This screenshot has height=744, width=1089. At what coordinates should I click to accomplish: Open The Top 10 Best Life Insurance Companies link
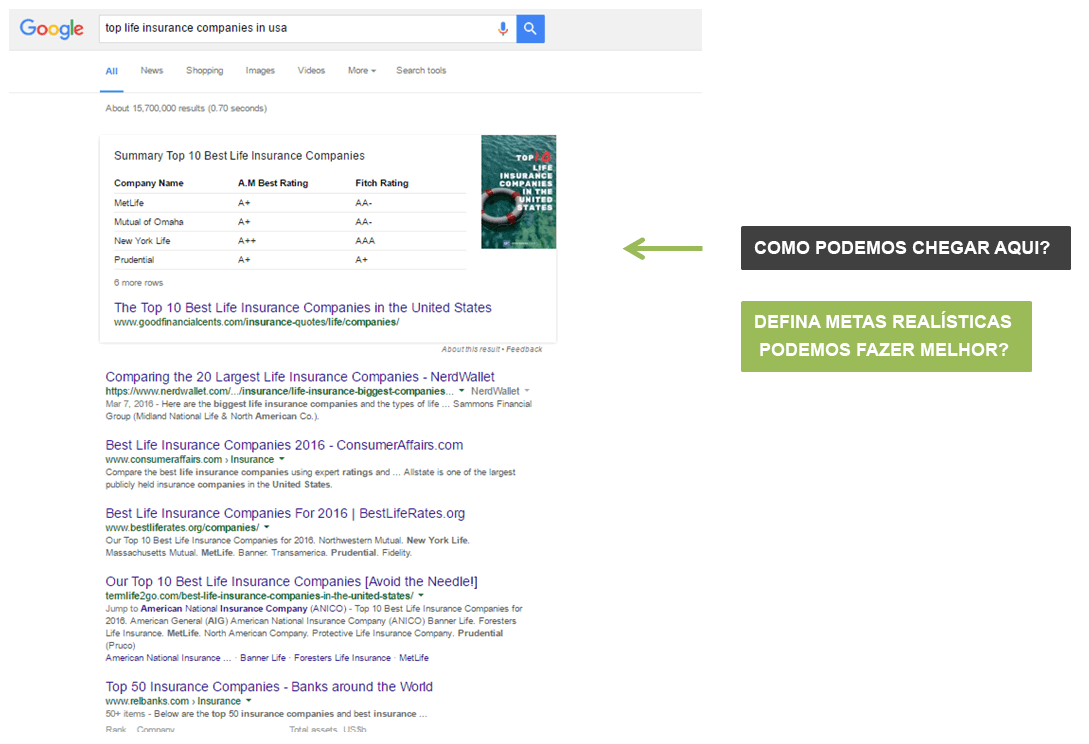[x=303, y=308]
